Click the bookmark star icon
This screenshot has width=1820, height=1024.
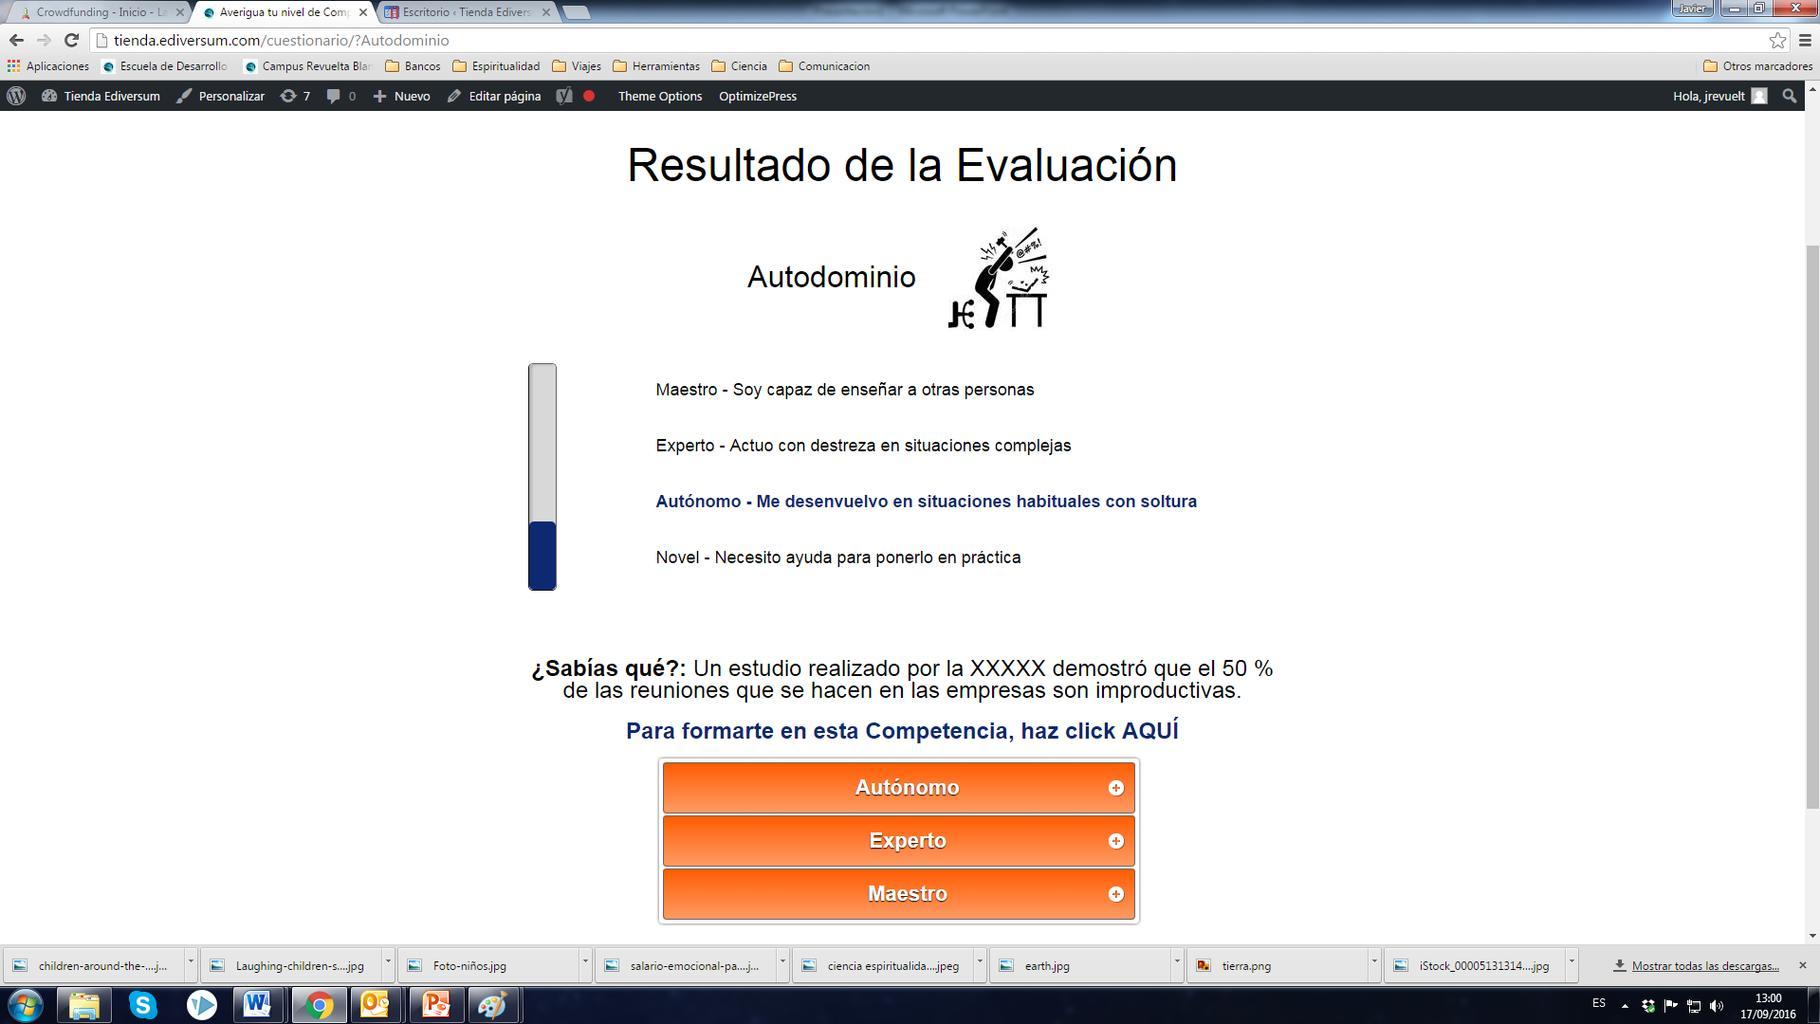(1777, 40)
